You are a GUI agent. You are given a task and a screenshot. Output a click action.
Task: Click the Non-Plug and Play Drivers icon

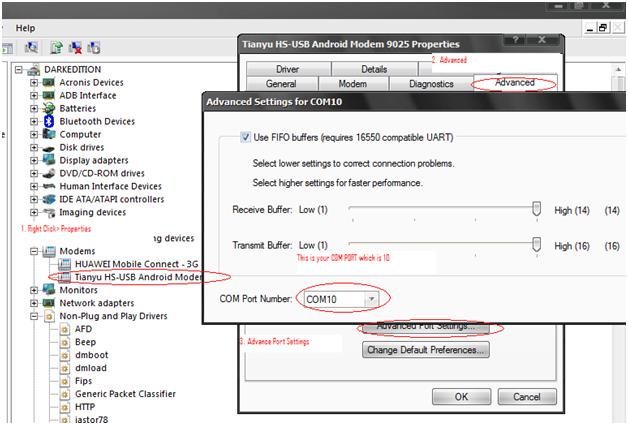click(49, 316)
